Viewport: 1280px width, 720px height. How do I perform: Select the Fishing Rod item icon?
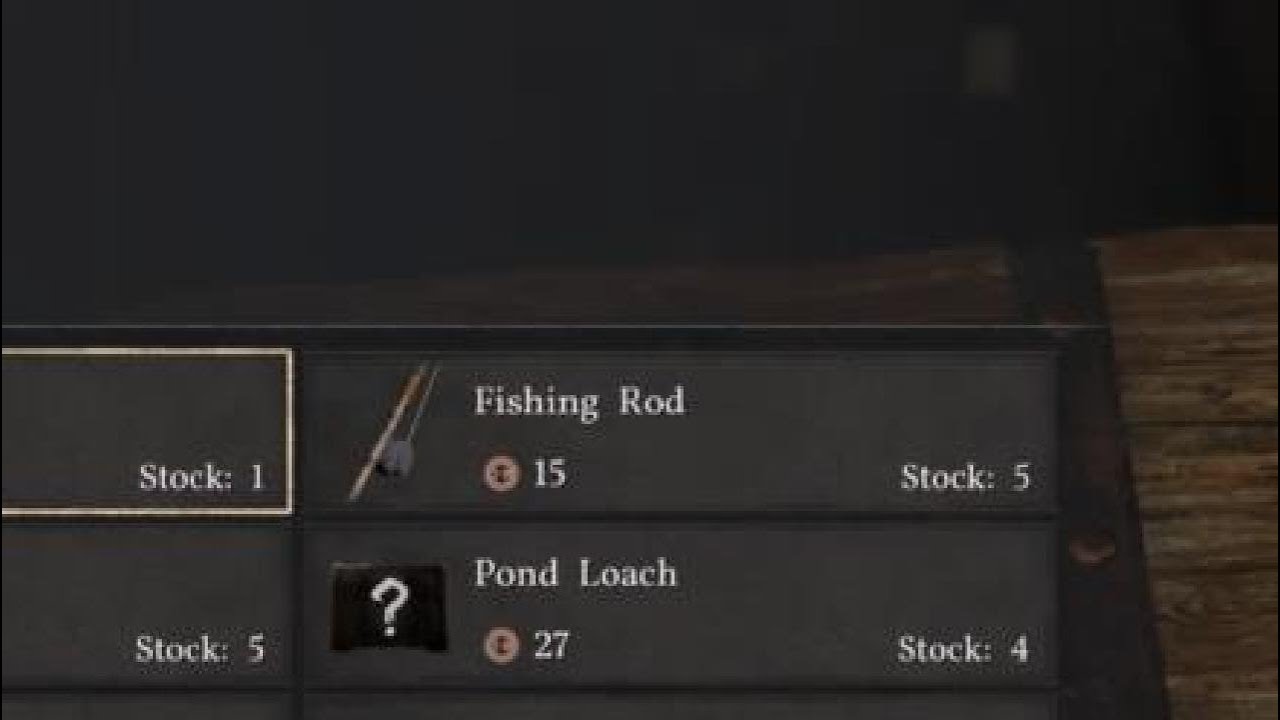[393, 432]
